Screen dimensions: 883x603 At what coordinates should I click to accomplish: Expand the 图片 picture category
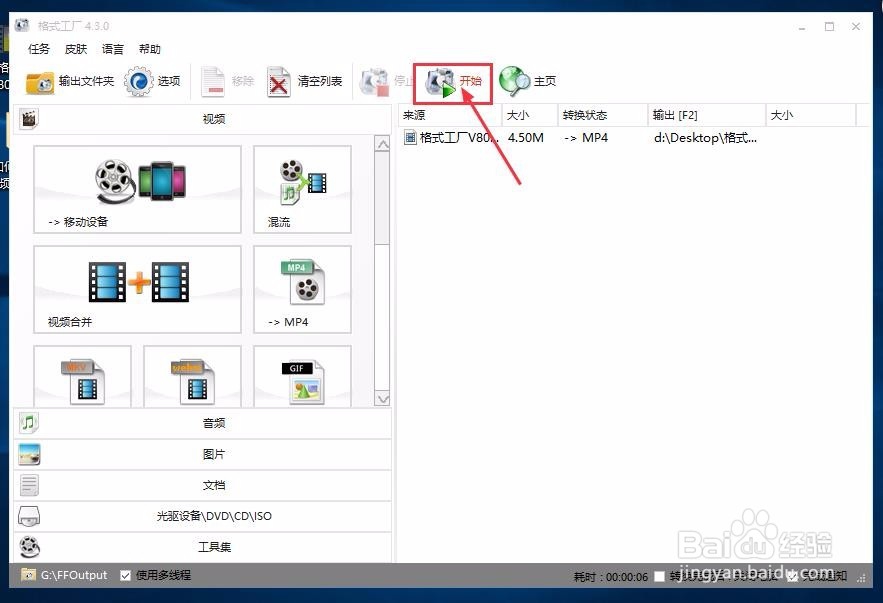(203, 454)
